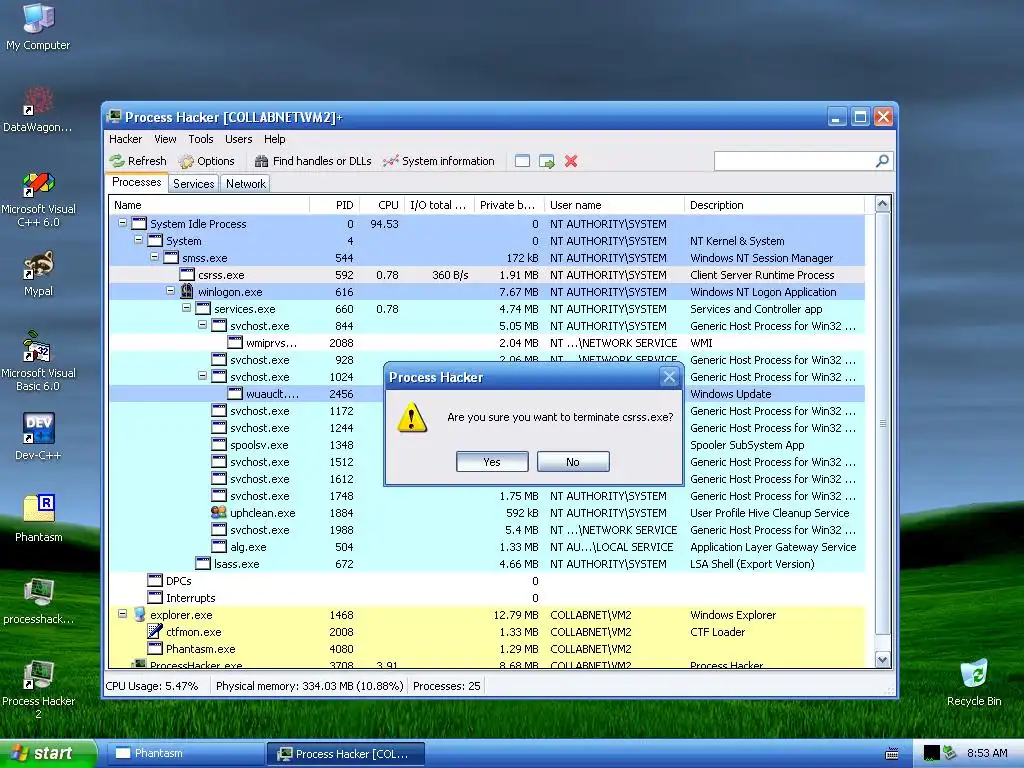Sort by the PID column header

334,205
